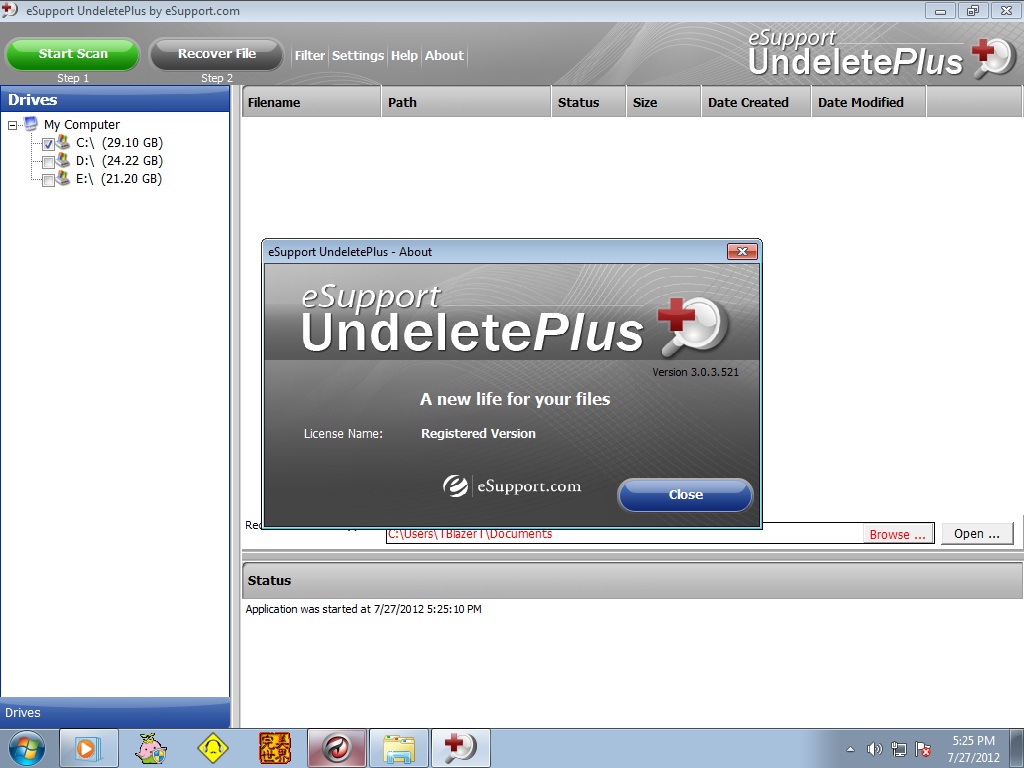Sort results by the Filename column

(312, 102)
